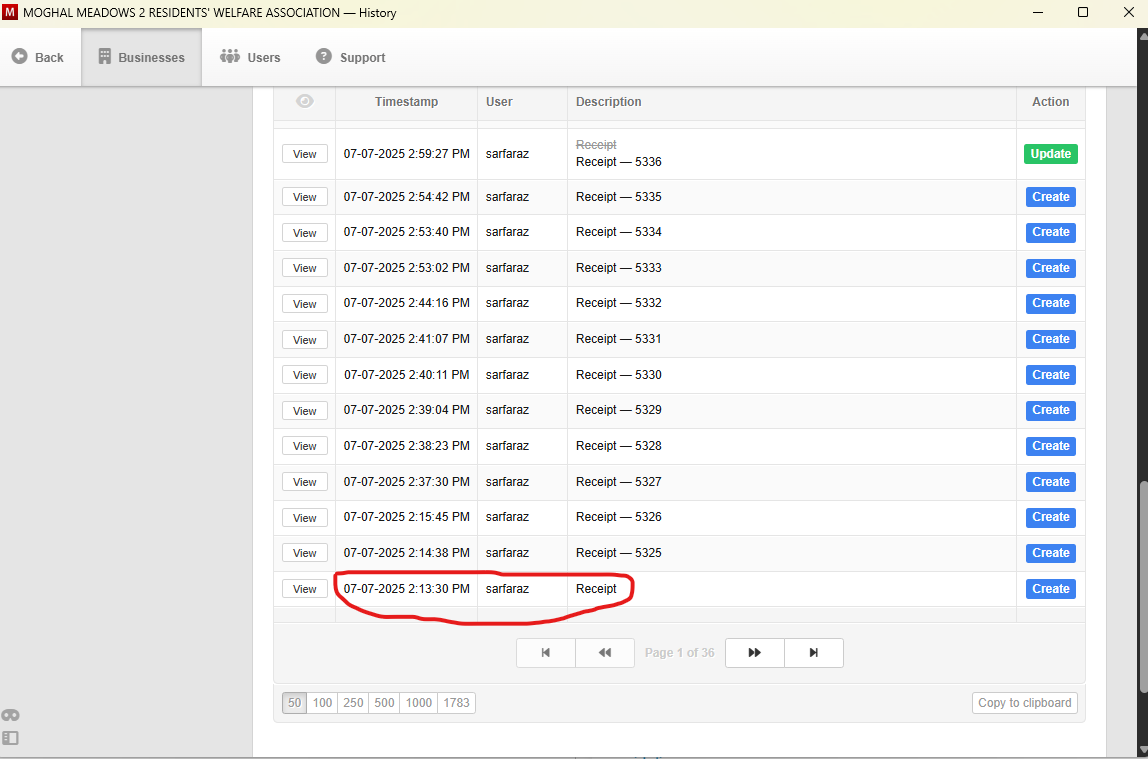1148x759 pixels.
Task: Click the Manager app logo in title bar
Action: click(x=10, y=12)
